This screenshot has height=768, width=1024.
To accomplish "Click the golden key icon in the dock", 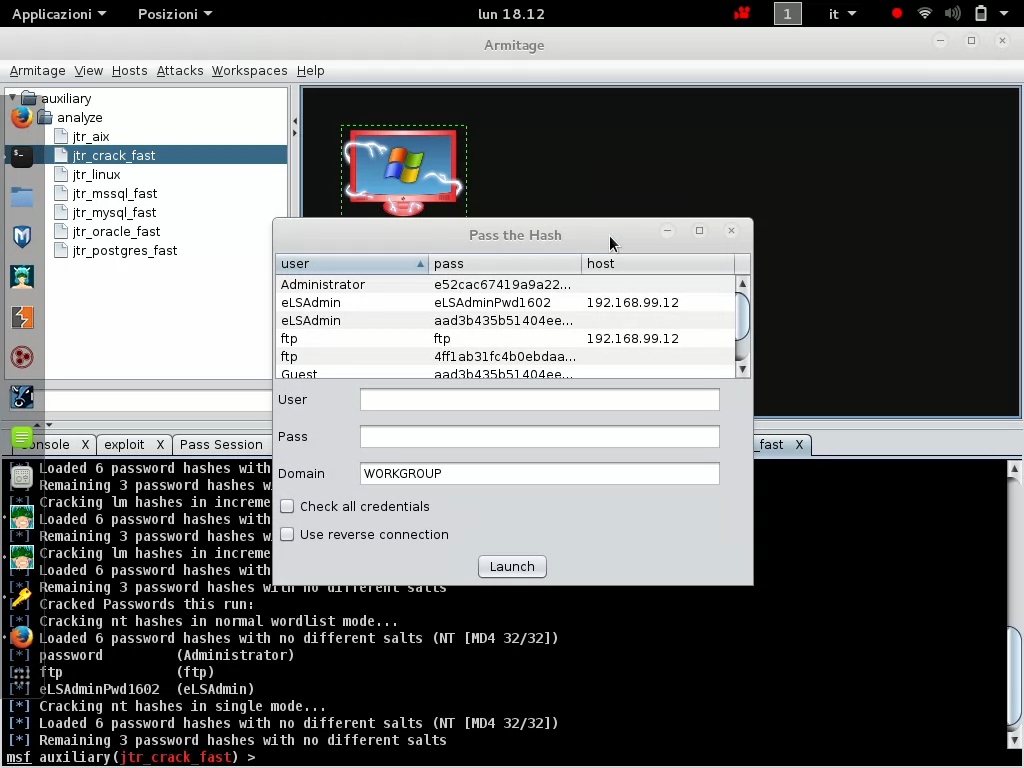I will tap(22, 597).
